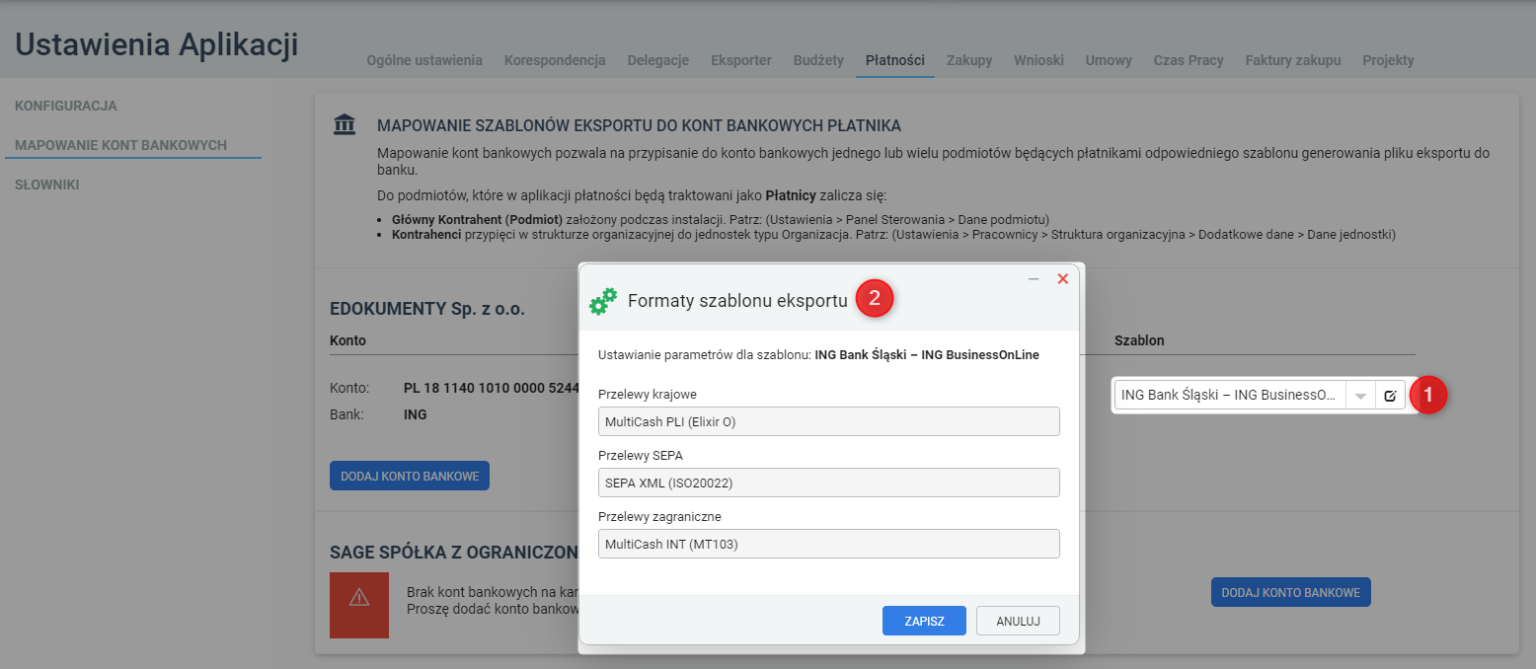
Task: Click the edit template icon next to ING dropdown
Action: pos(1390,396)
